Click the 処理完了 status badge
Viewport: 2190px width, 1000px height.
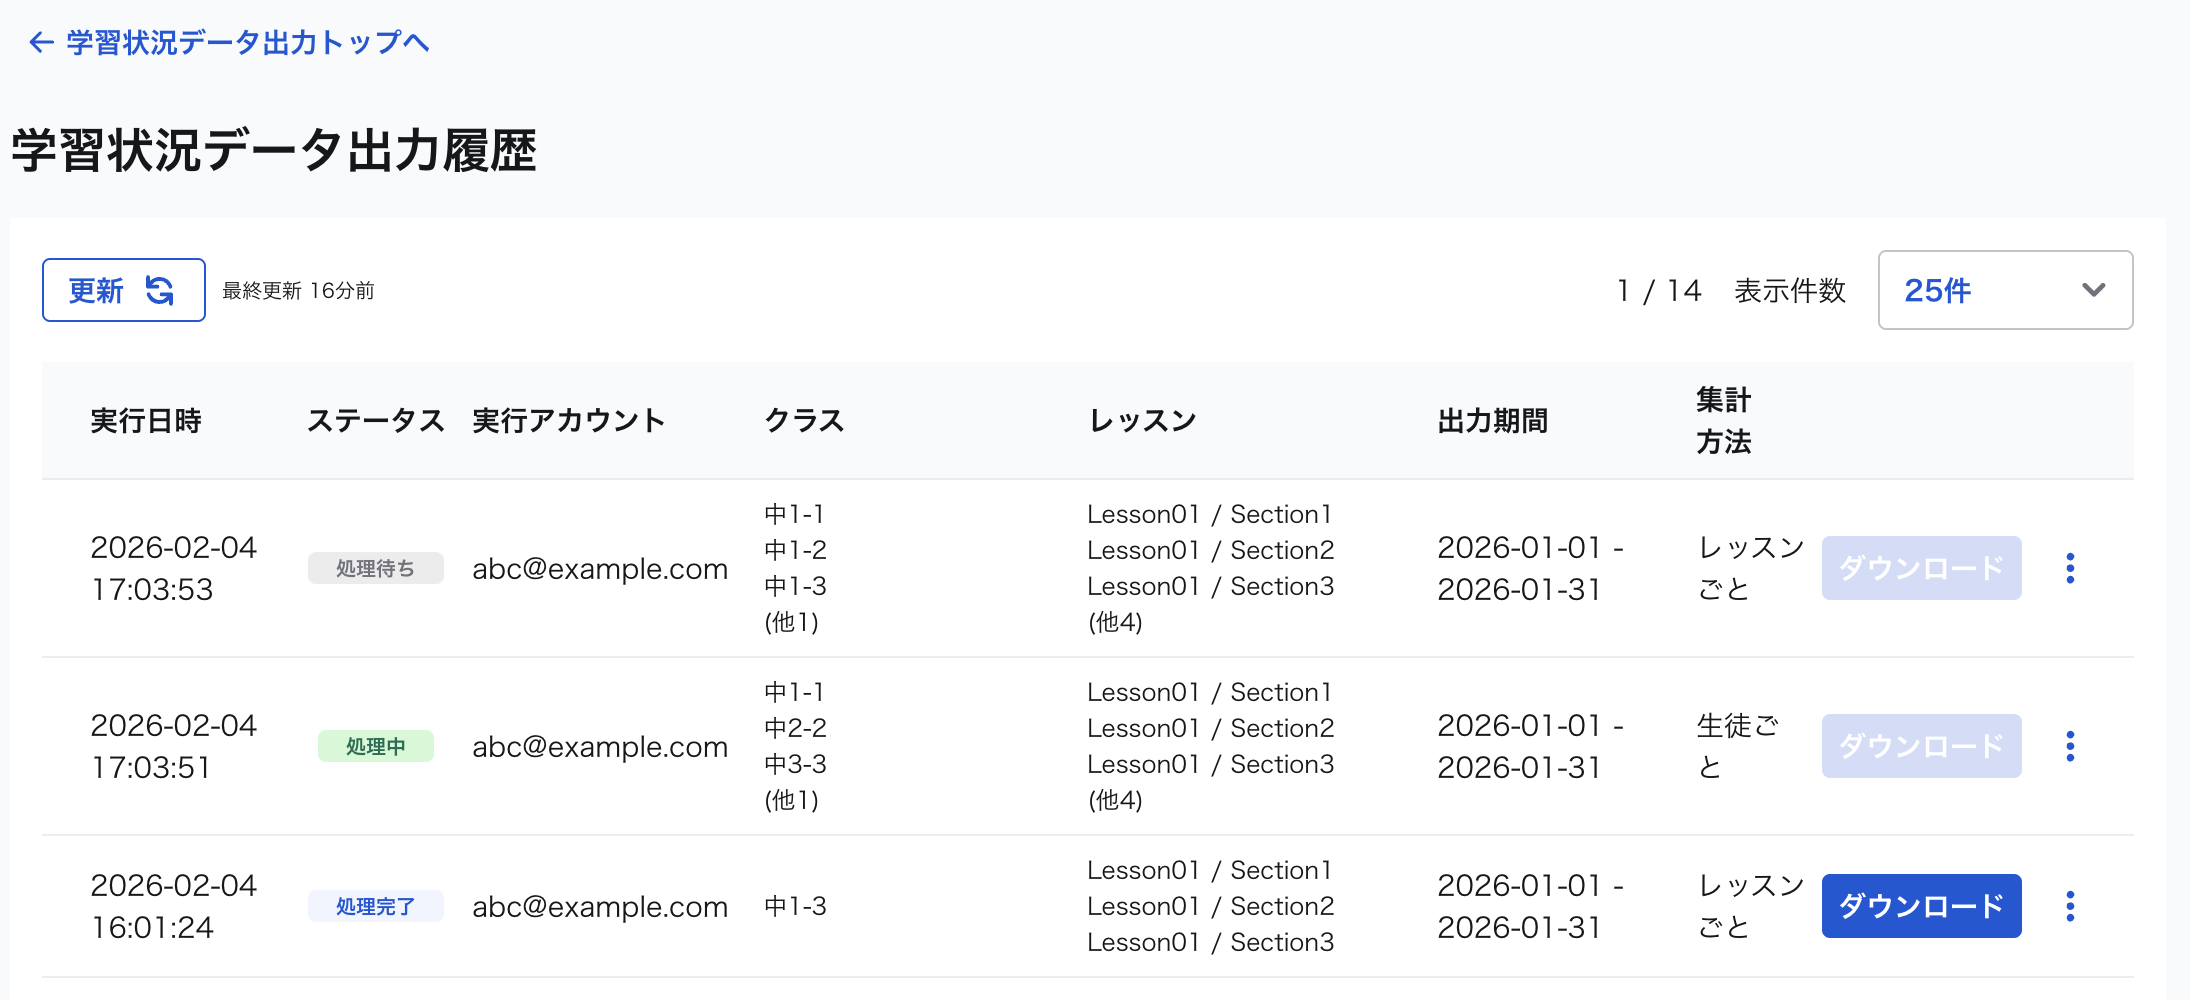coord(375,906)
